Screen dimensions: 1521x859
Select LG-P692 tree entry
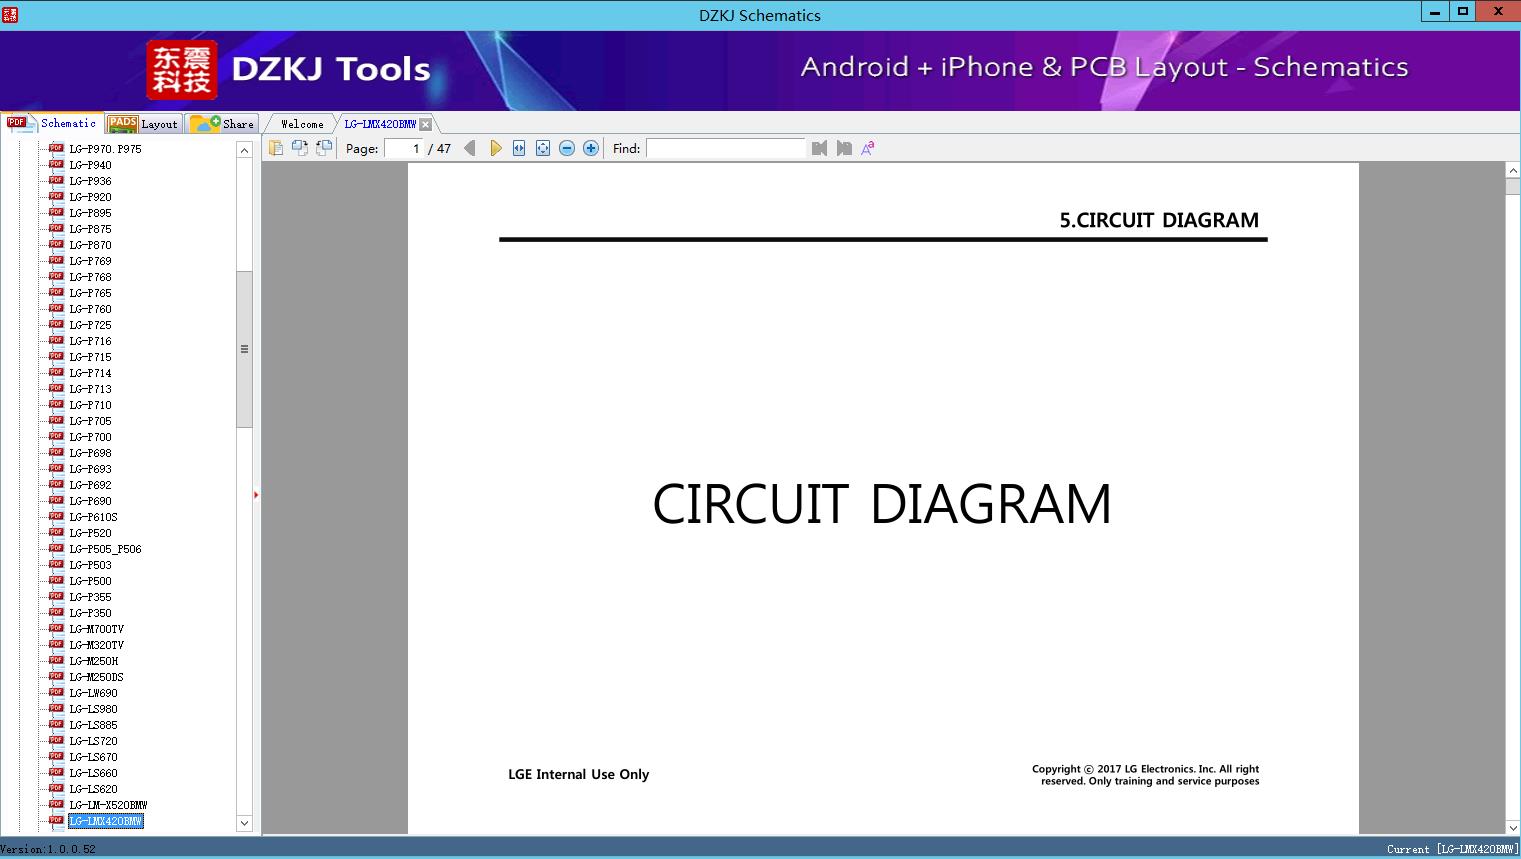tap(90, 485)
